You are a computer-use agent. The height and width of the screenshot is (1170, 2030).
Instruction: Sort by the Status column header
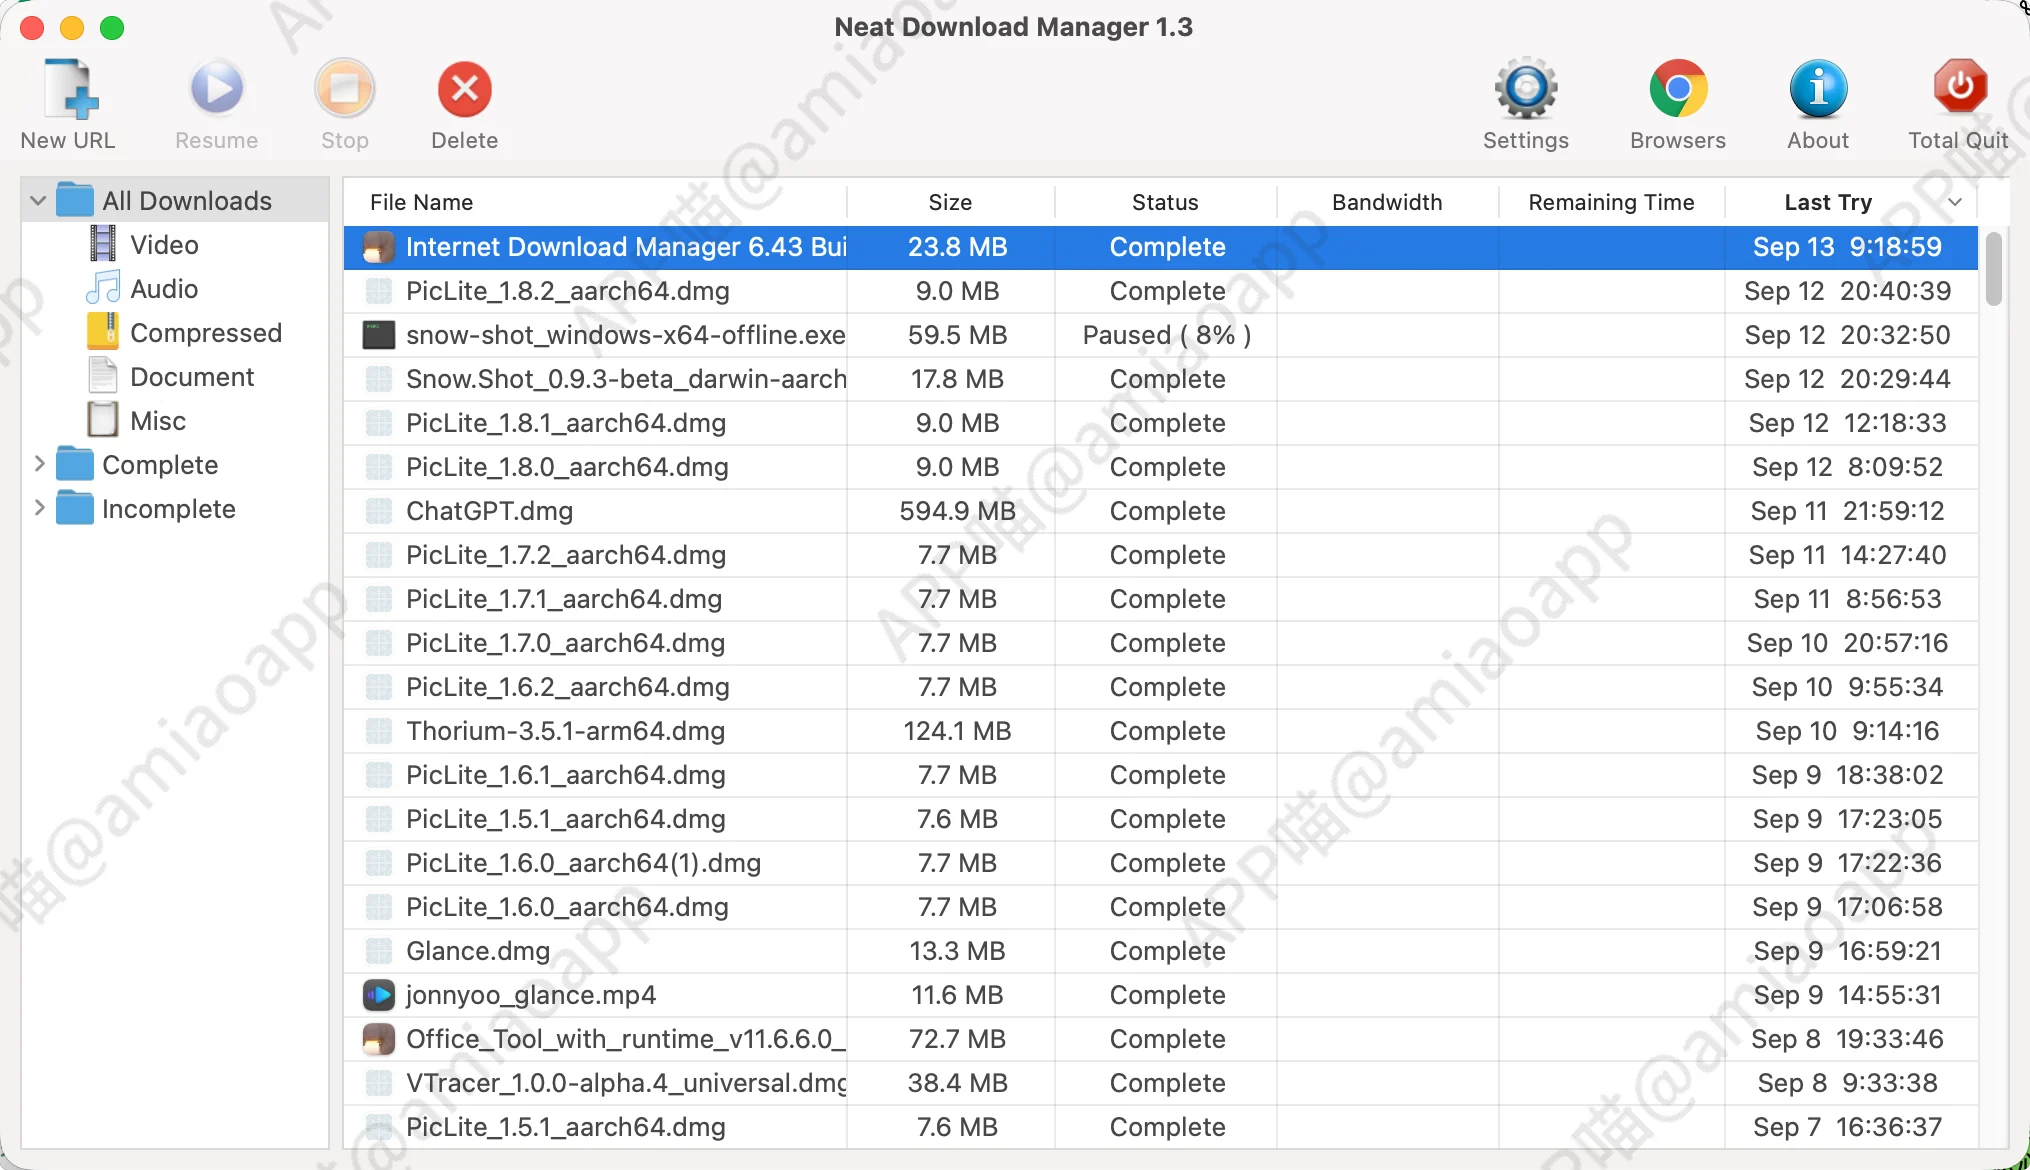click(1165, 202)
